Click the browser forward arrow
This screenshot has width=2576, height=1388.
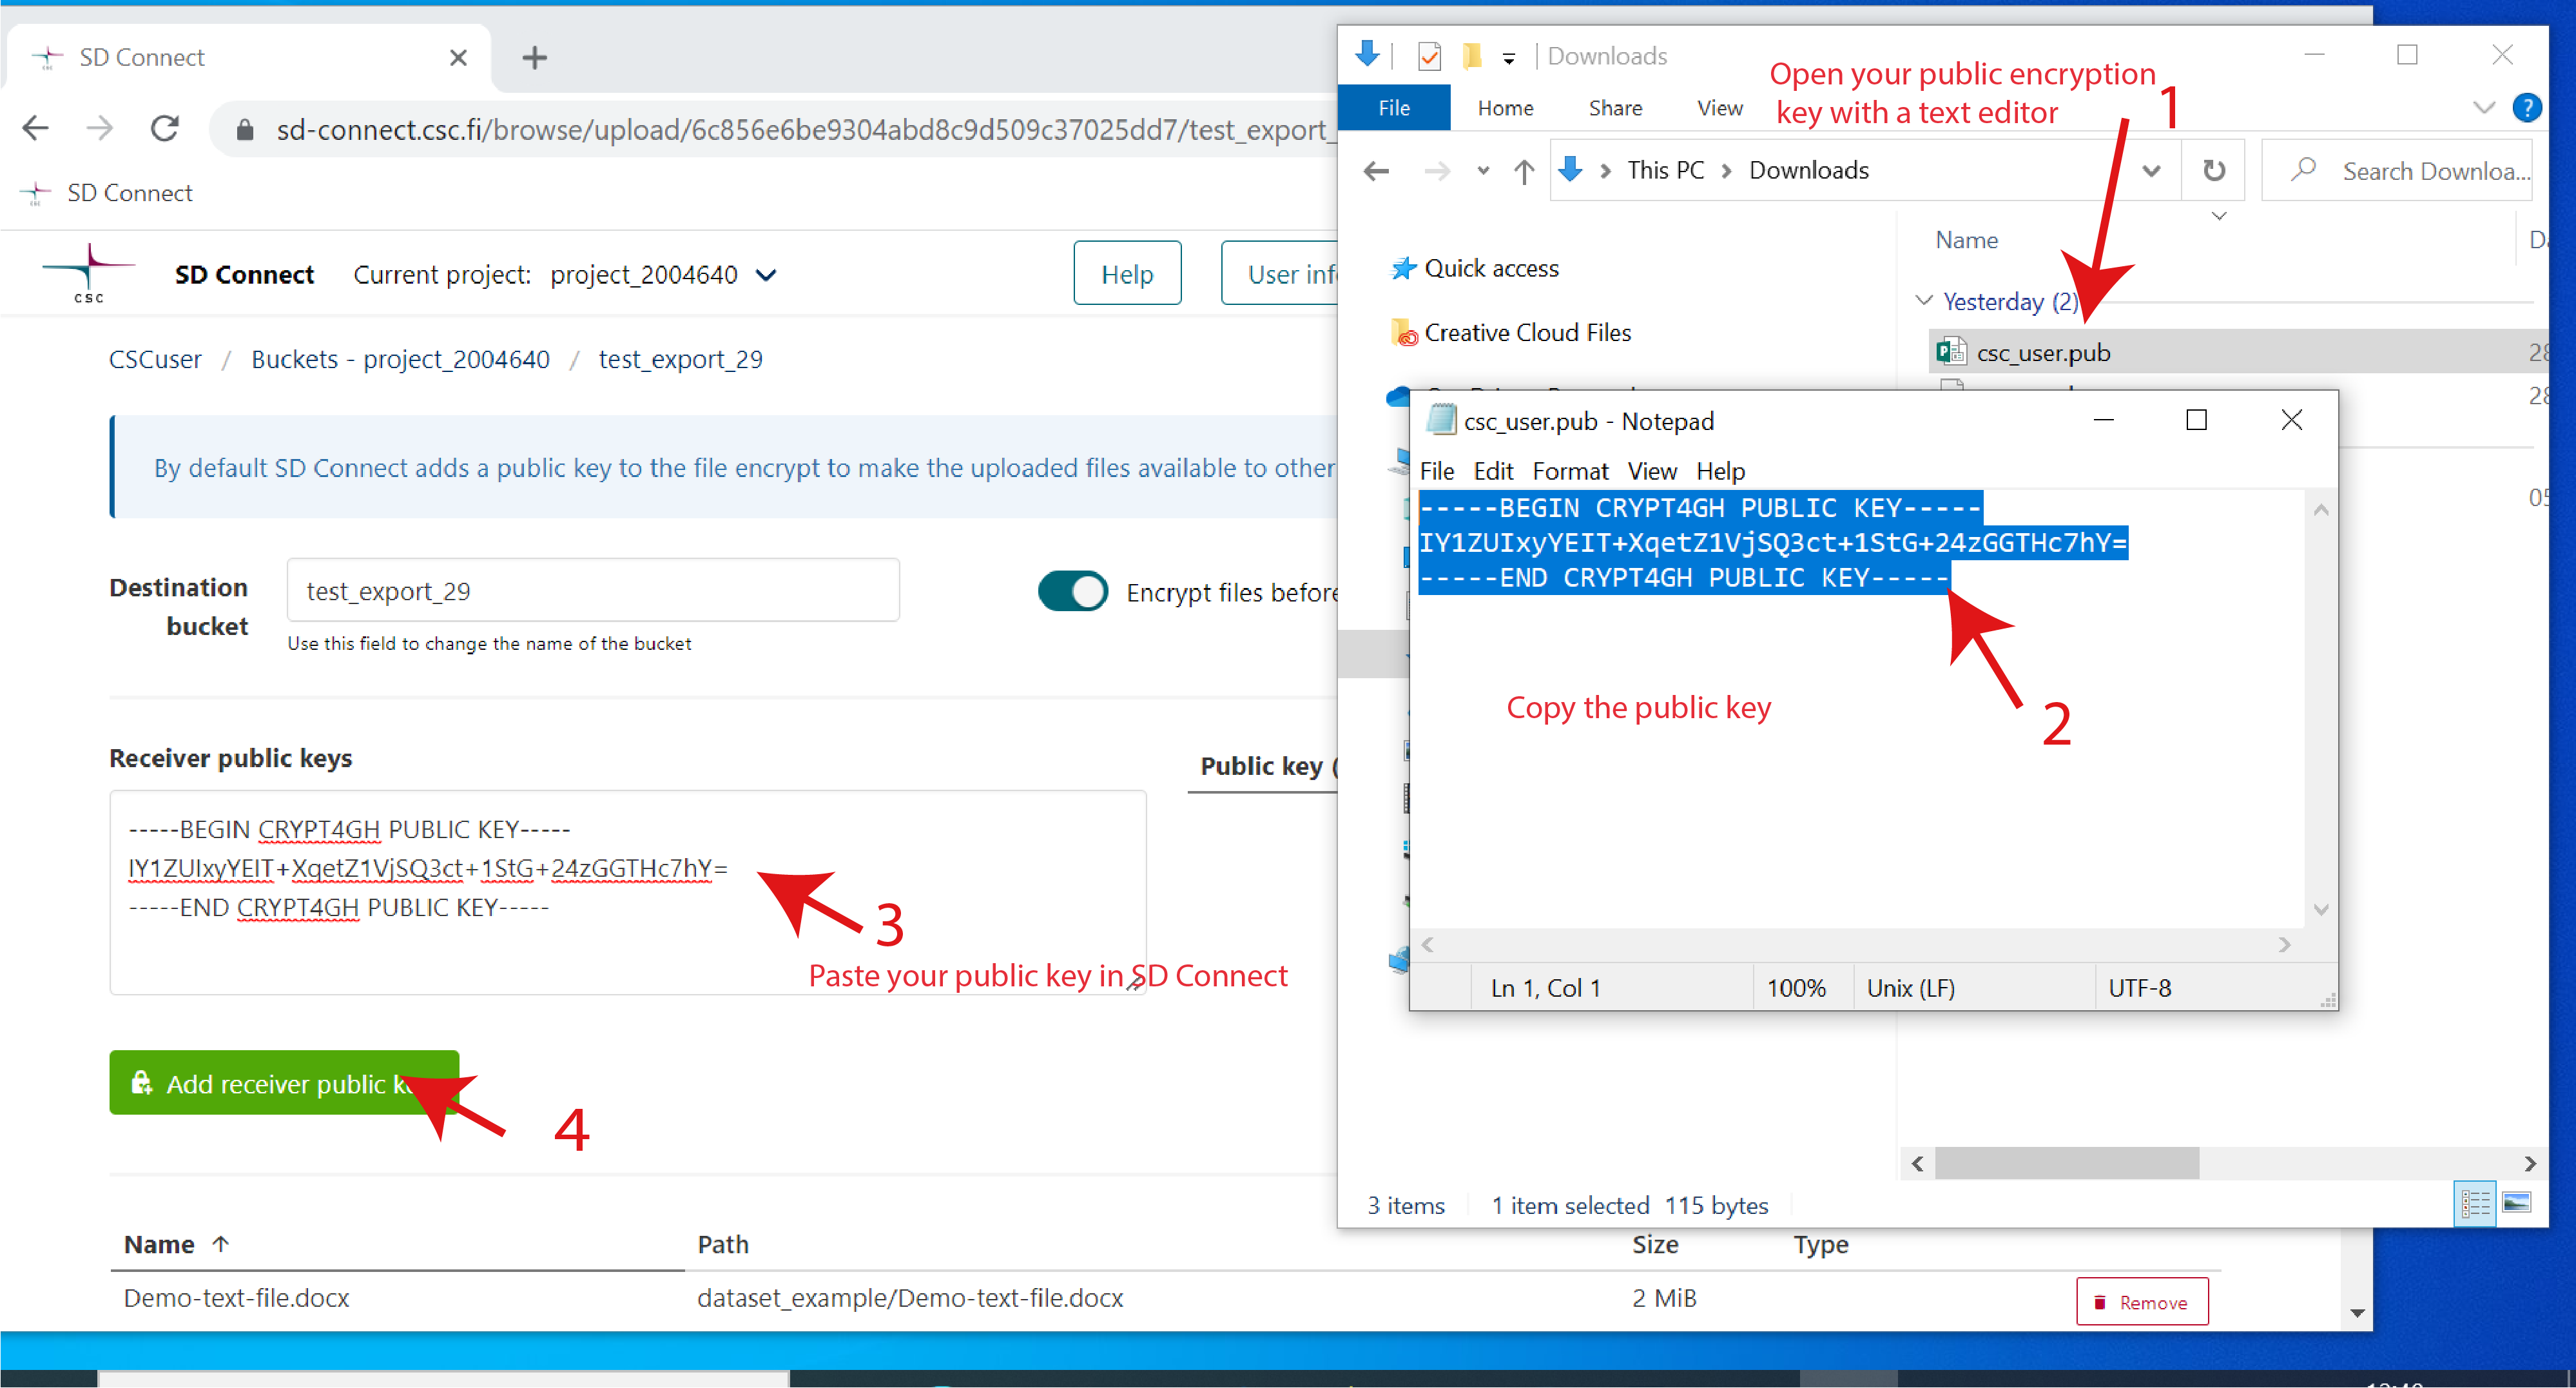point(99,129)
